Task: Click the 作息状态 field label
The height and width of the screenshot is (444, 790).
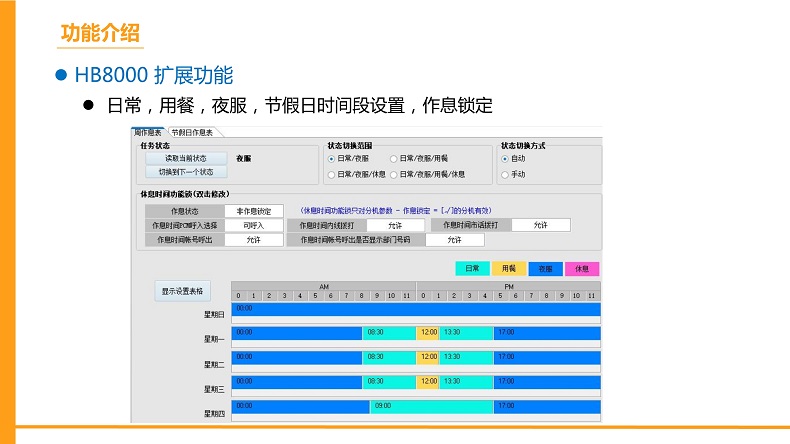Action: (184, 211)
